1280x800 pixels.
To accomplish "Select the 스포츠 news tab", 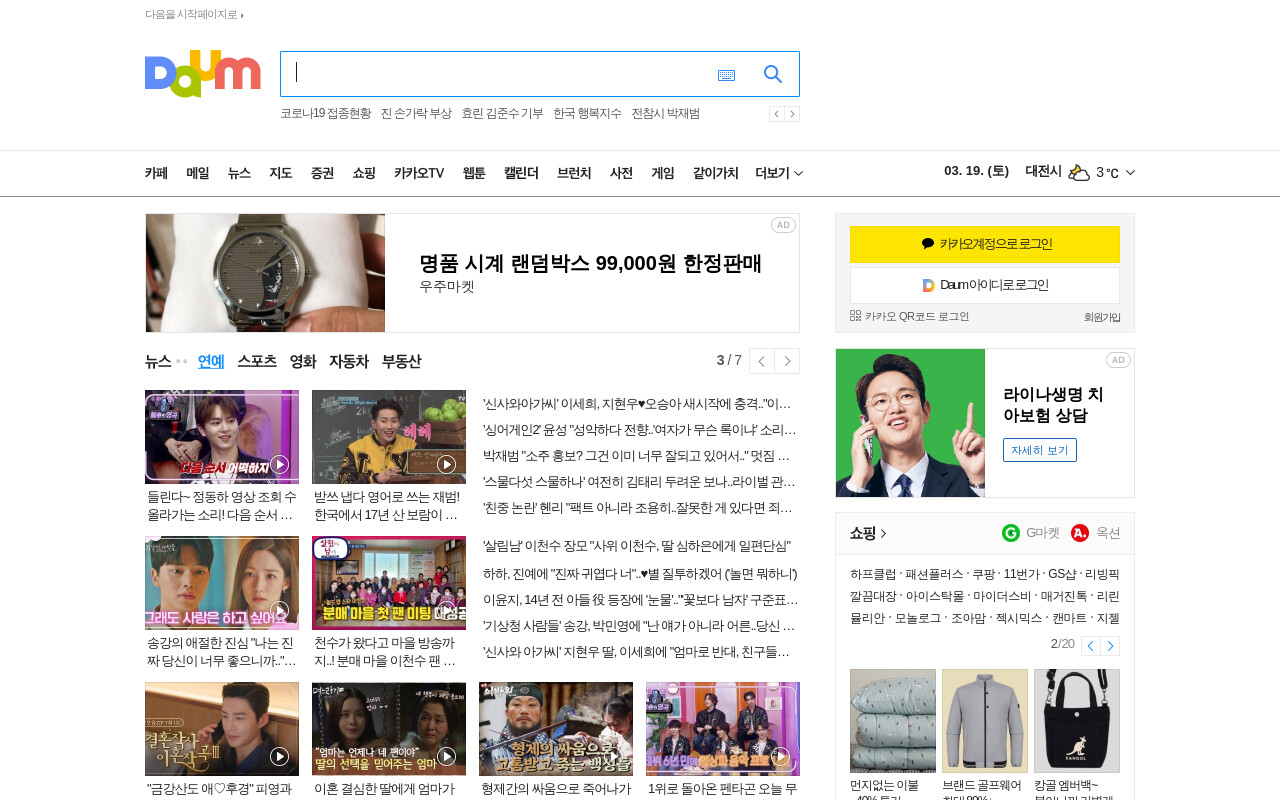I will tap(257, 361).
